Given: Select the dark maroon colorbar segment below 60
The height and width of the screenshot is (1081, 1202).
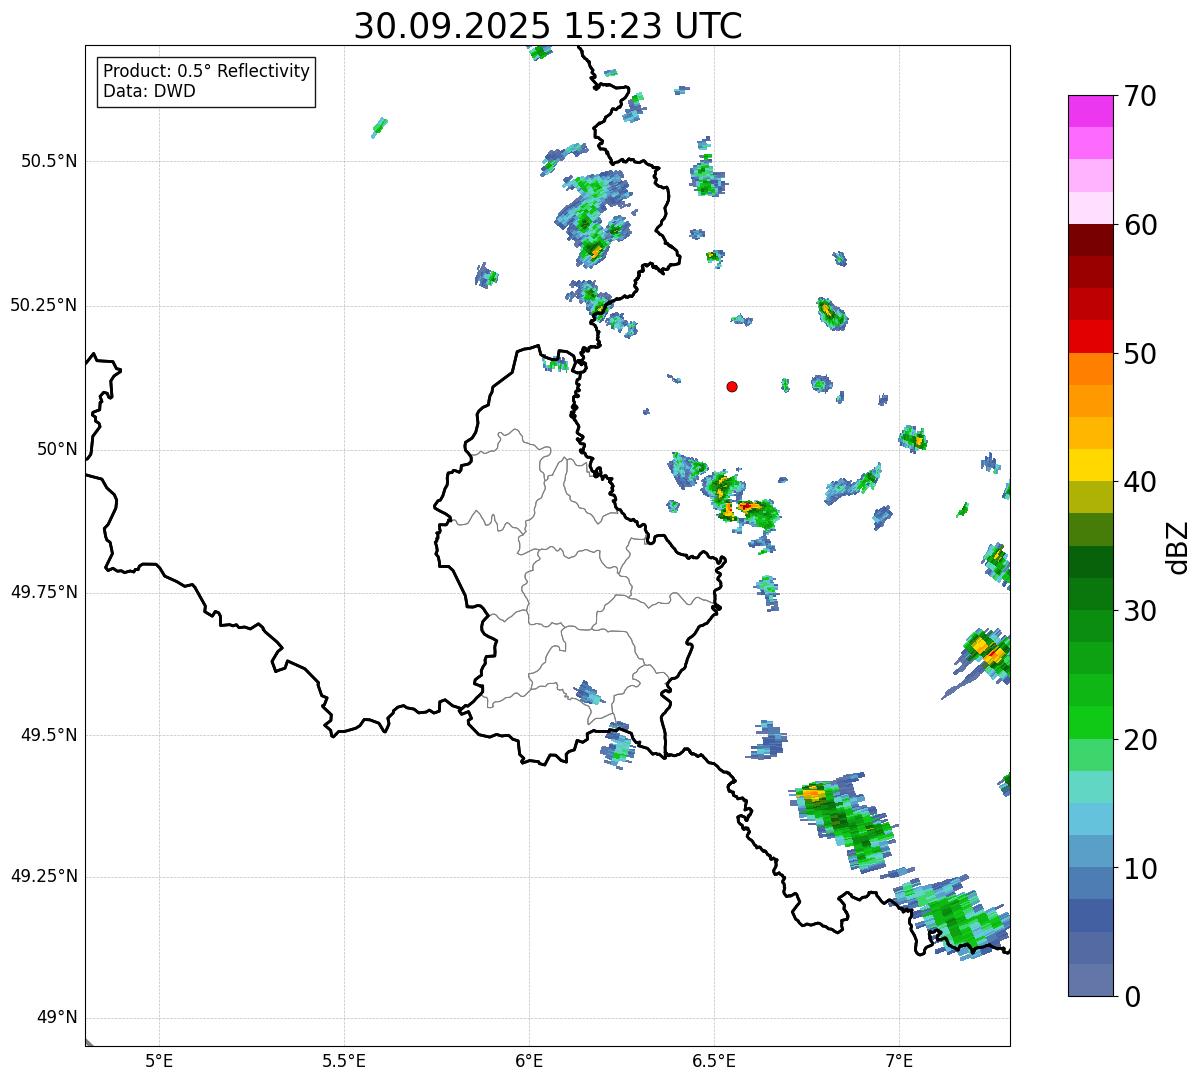Looking at the screenshot, I should point(1096,240).
